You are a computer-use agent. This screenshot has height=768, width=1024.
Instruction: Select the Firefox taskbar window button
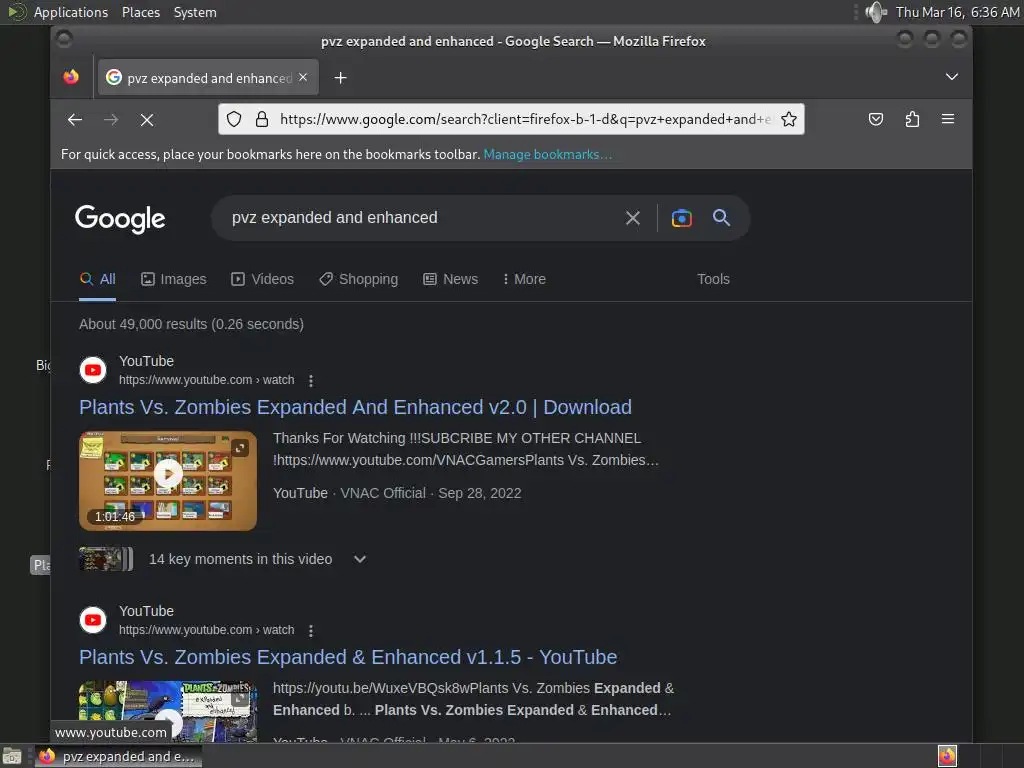pos(118,756)
